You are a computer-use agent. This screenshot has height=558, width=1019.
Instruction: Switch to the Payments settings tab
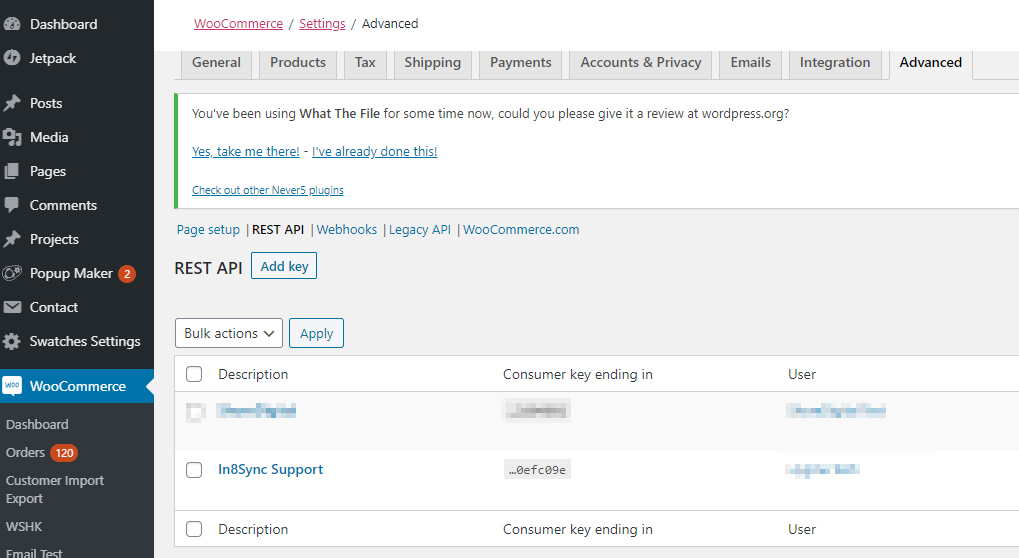520,62
